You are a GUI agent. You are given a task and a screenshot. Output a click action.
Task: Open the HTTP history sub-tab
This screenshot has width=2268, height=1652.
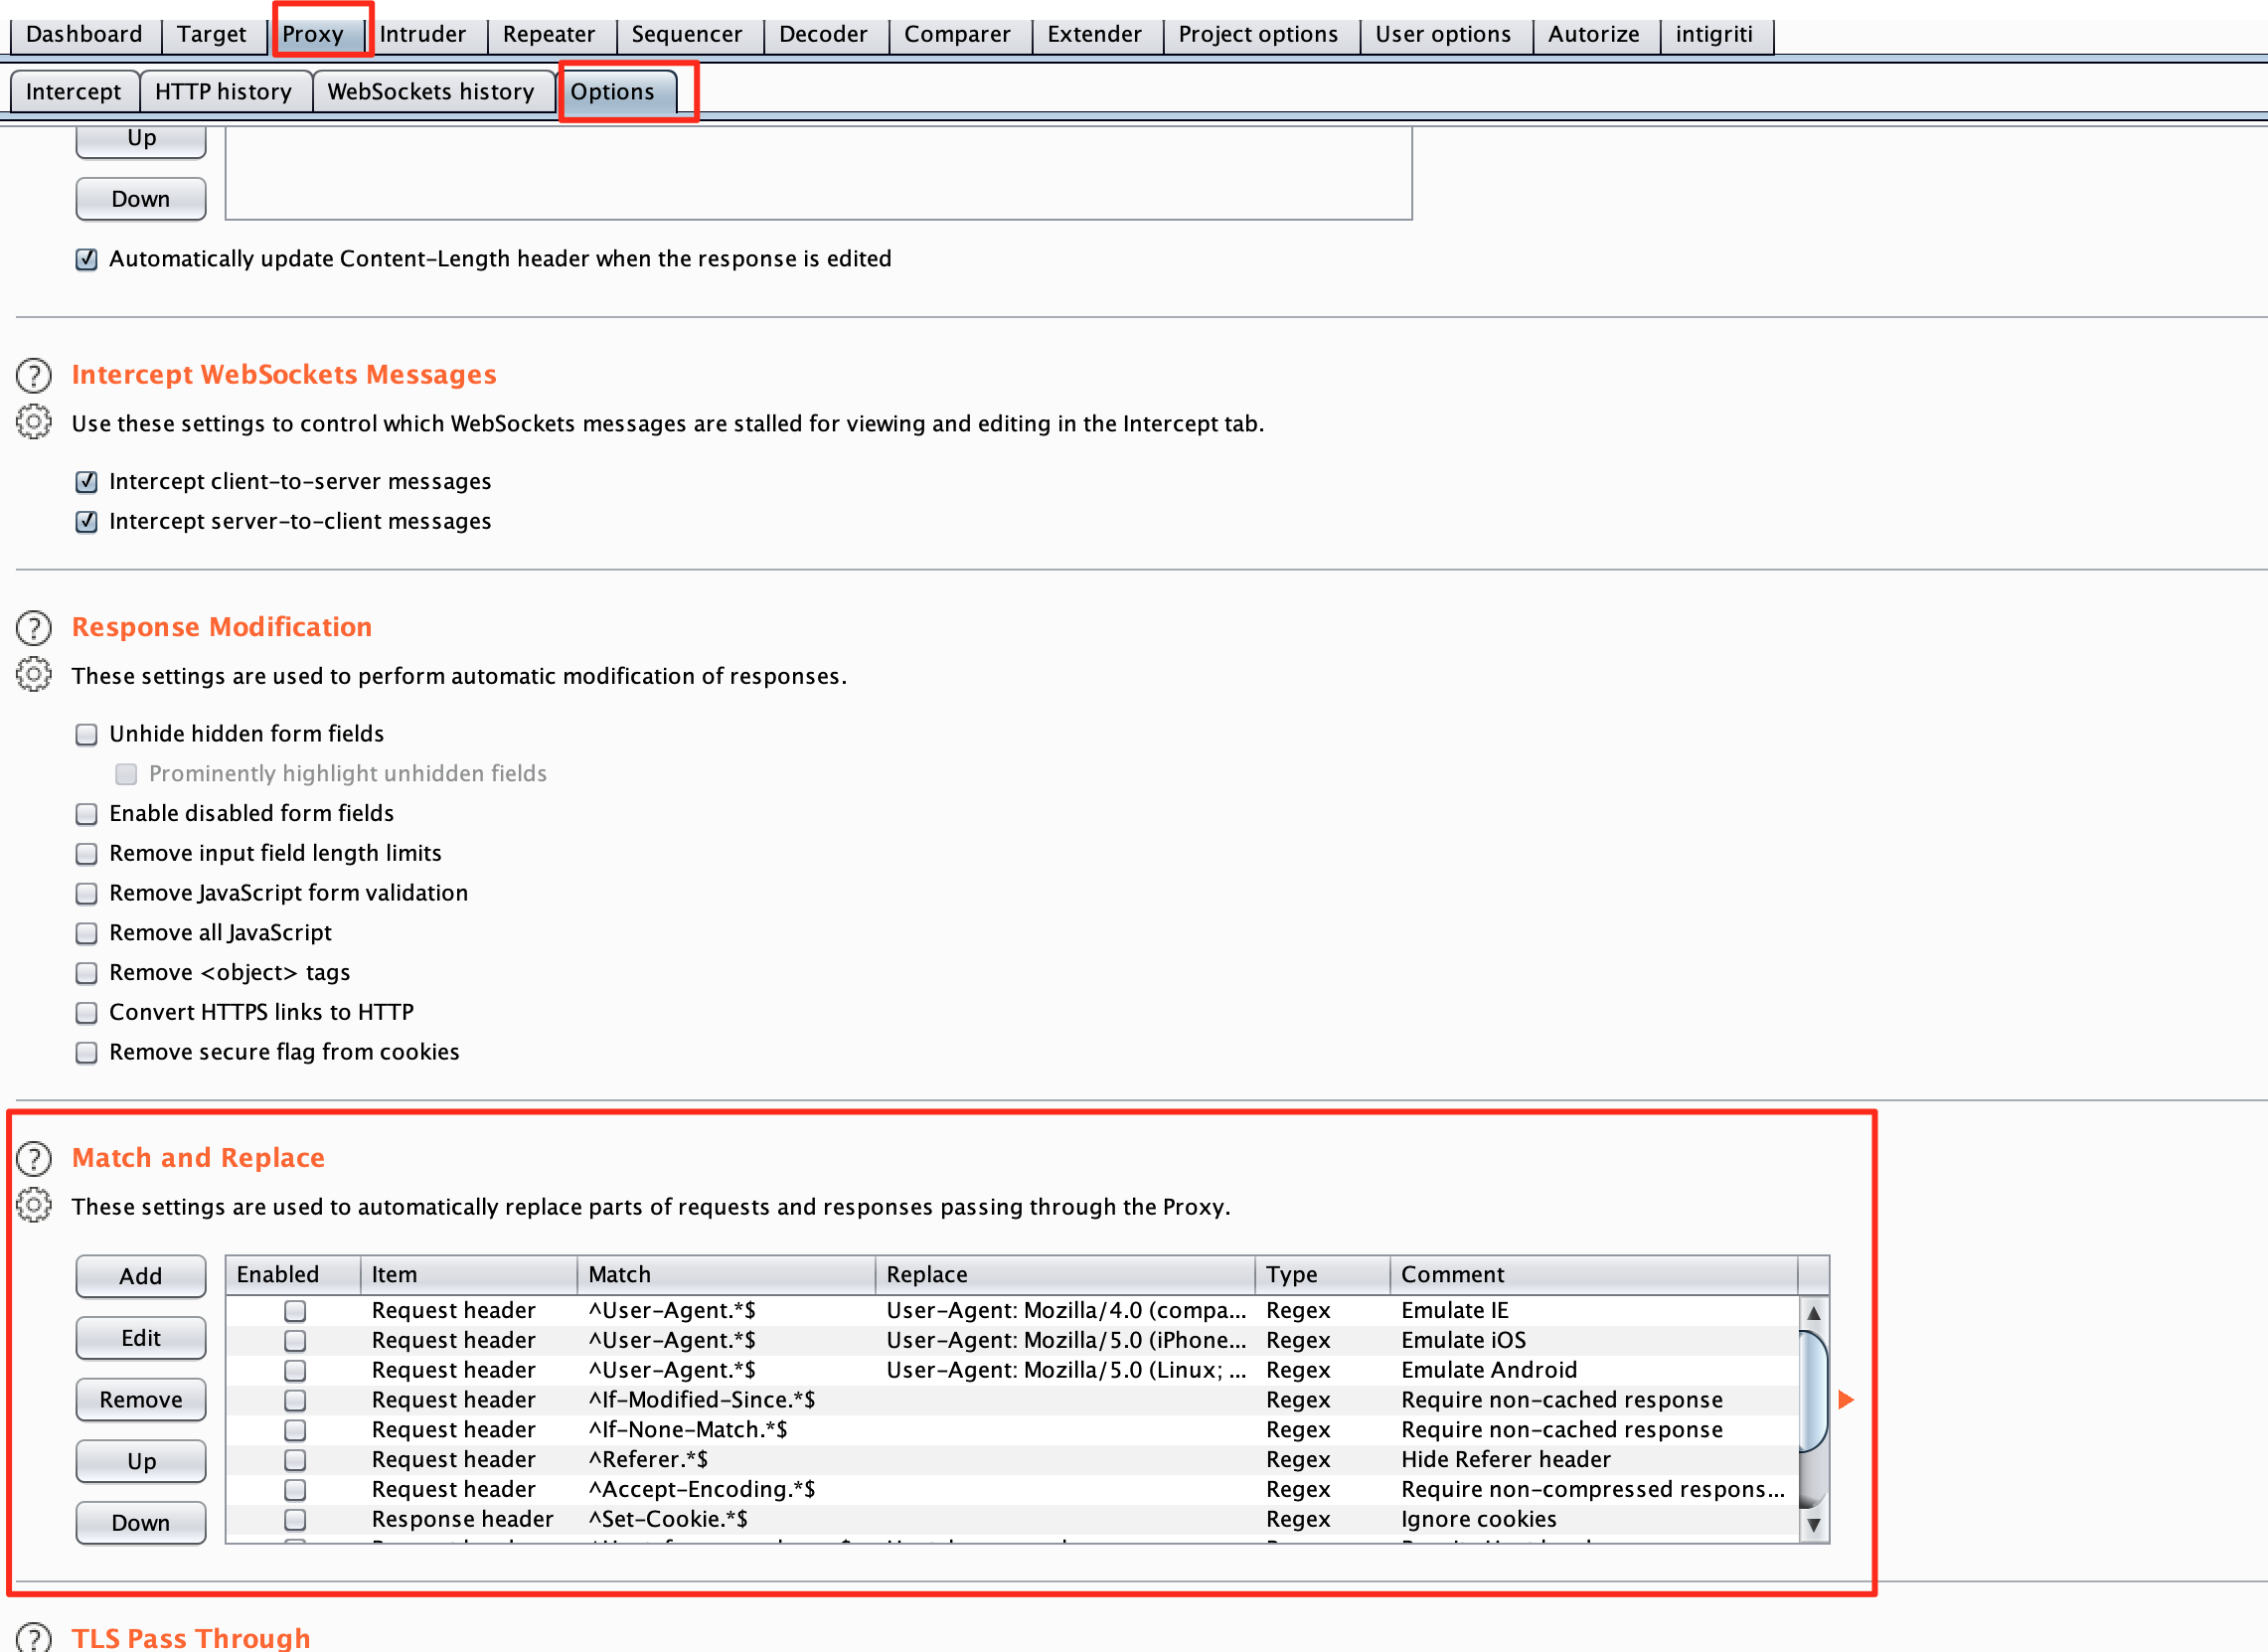tap(223, 92)
